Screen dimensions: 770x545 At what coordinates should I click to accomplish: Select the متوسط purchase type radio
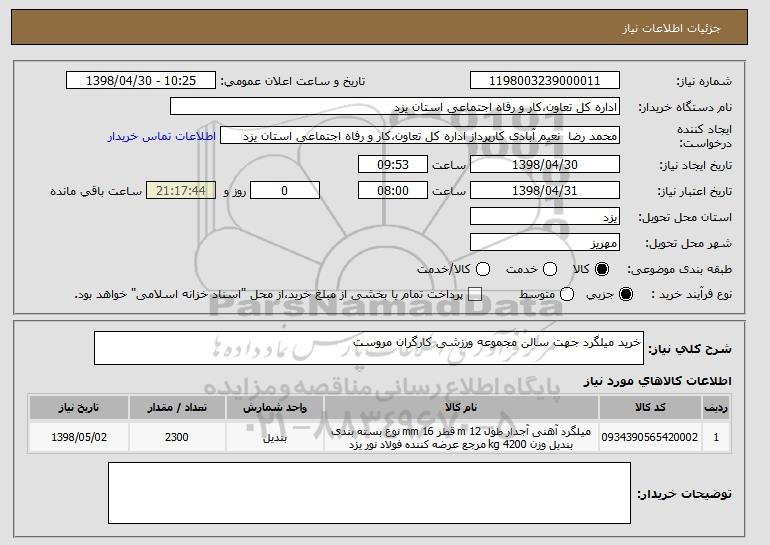pos(567,294)
